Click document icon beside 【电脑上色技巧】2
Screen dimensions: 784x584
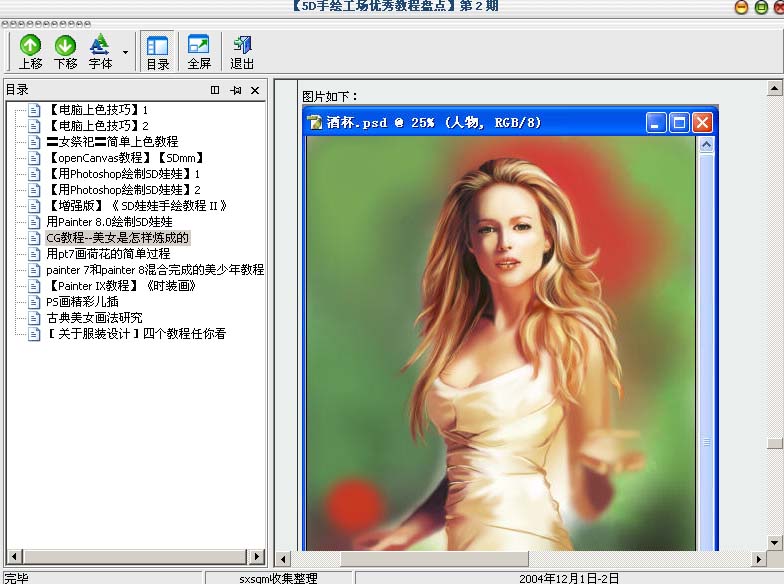34,126
